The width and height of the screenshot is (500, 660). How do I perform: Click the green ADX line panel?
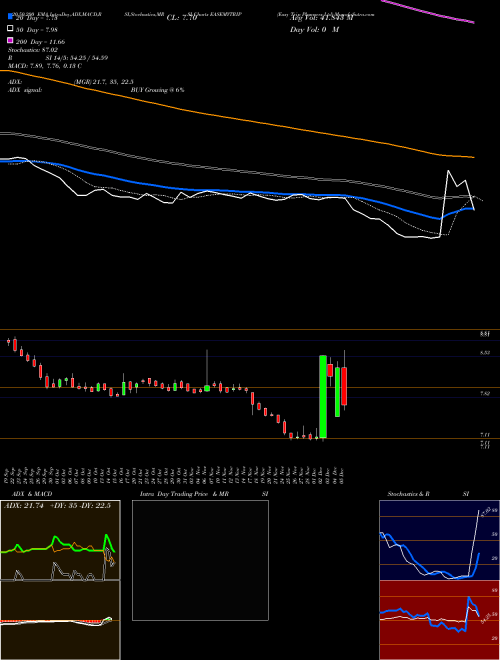coord(60,540)
